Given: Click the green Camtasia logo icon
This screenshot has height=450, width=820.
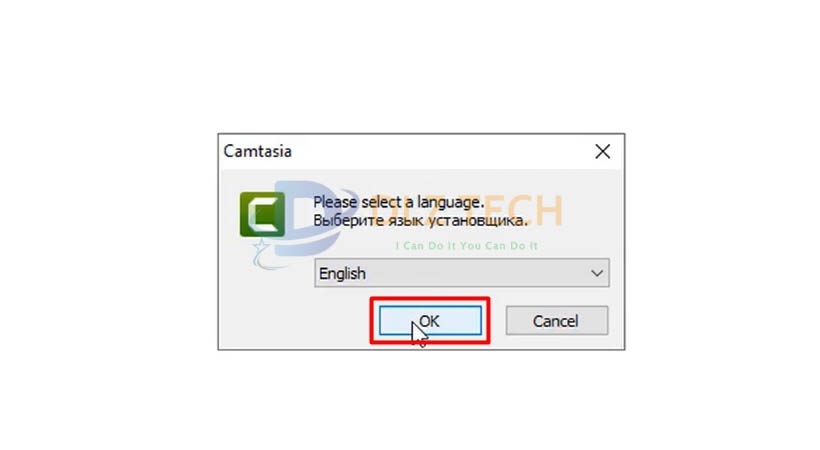Looking at the screenshot, I should coord(262,214).
